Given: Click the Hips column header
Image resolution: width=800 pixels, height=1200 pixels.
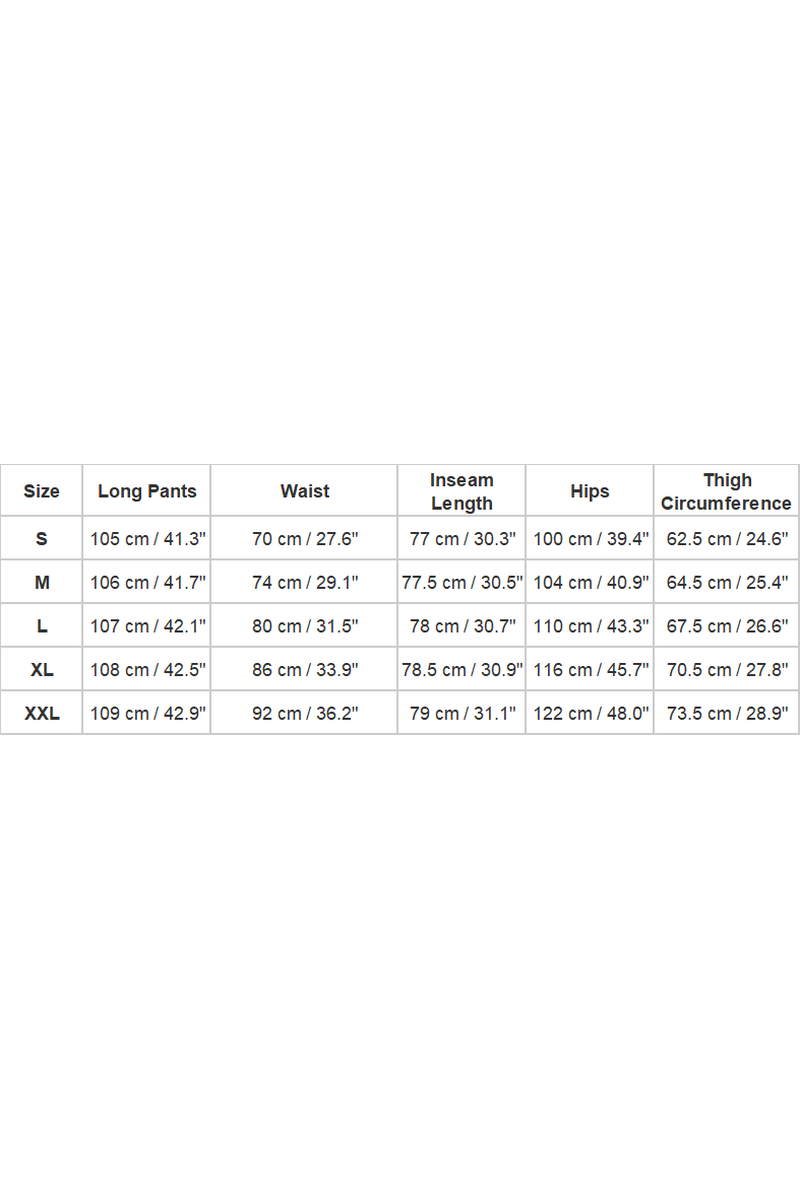Looking at the screenshot, I should (x=590, y=491).
